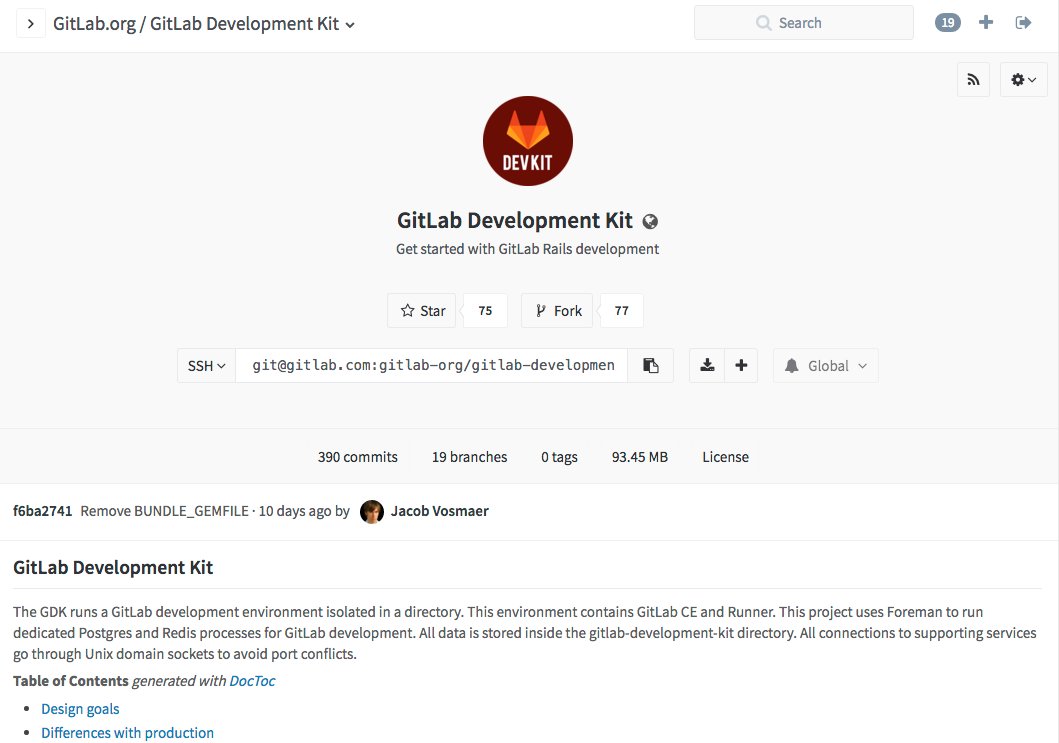Open the todos counter badge showing 19
Viewport: 1059px width, 743px height.
tap(948, 23)
